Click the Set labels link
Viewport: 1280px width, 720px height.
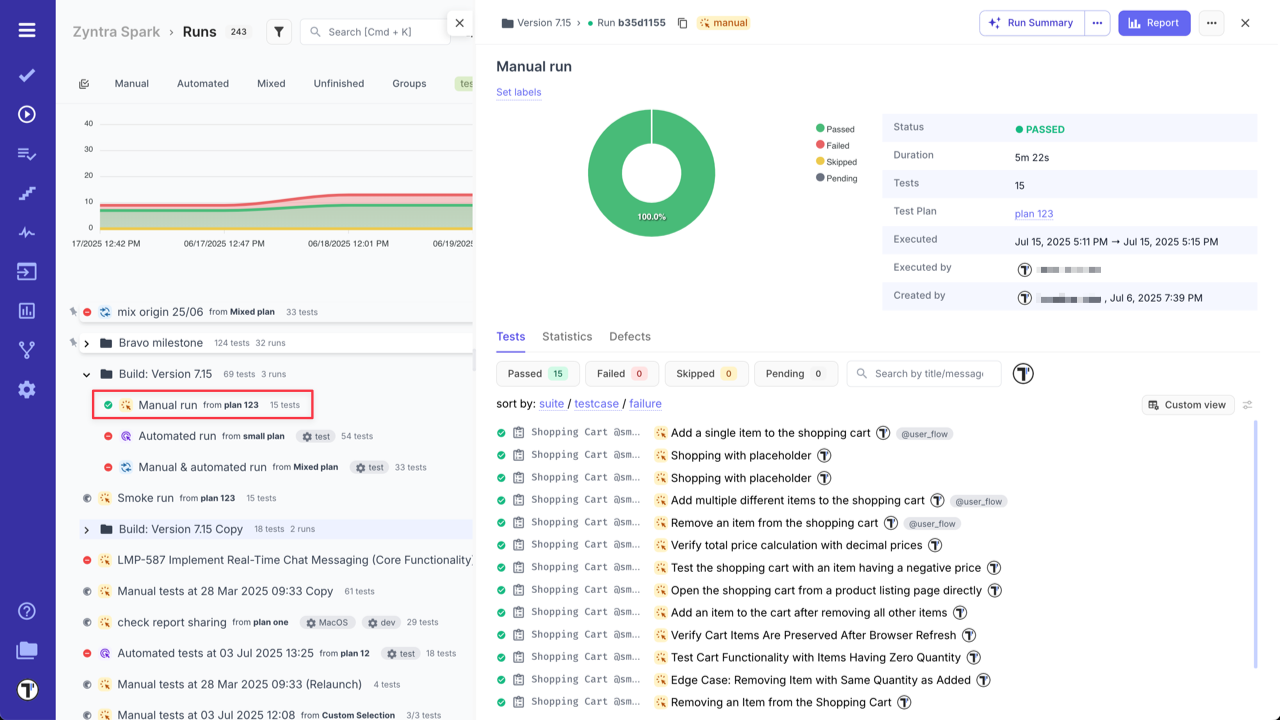[x=518, y=92]
